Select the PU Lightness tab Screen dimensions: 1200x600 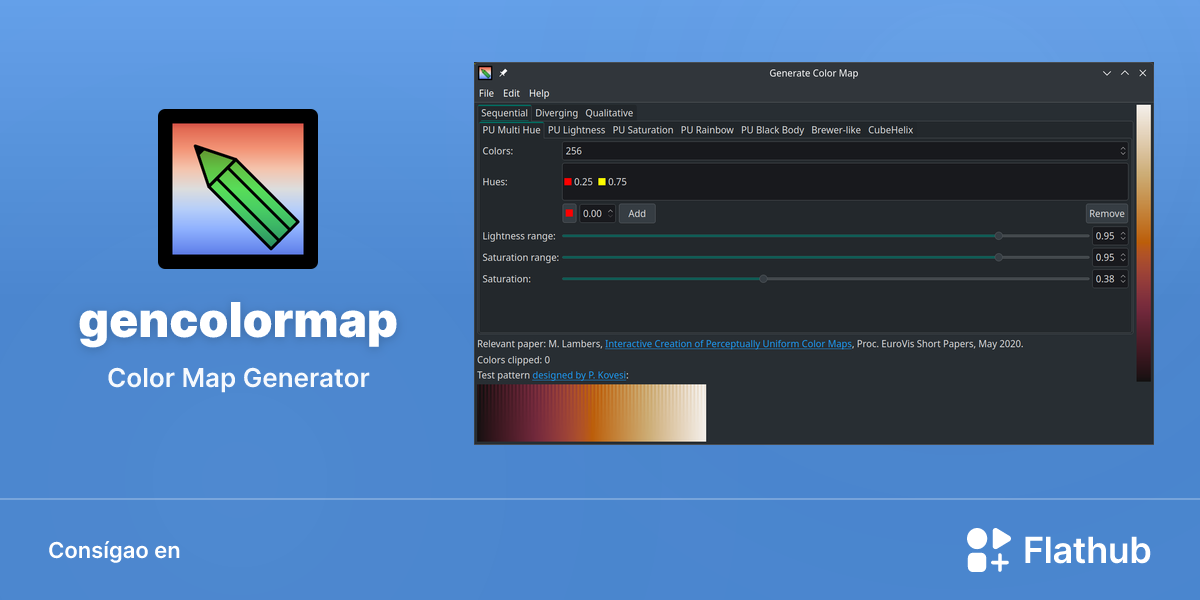pyautogui.click(x=576, y=130)
